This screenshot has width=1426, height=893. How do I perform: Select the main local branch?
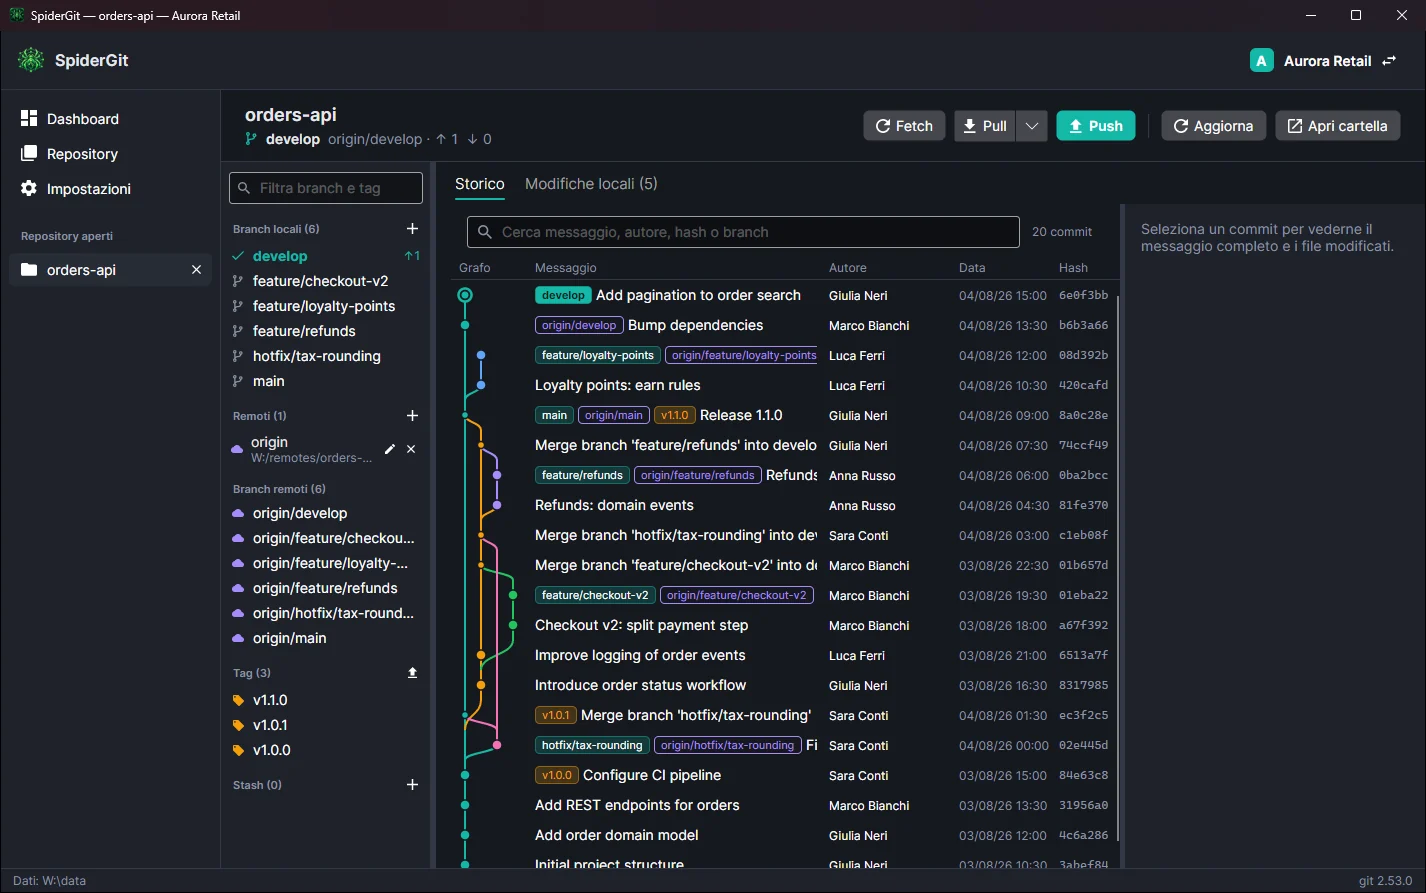pos(326,381)
